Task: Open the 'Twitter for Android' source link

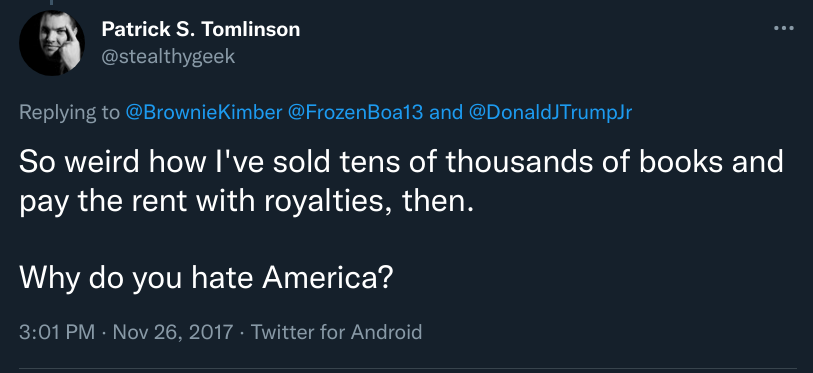Action: click(x=337, y=331)
